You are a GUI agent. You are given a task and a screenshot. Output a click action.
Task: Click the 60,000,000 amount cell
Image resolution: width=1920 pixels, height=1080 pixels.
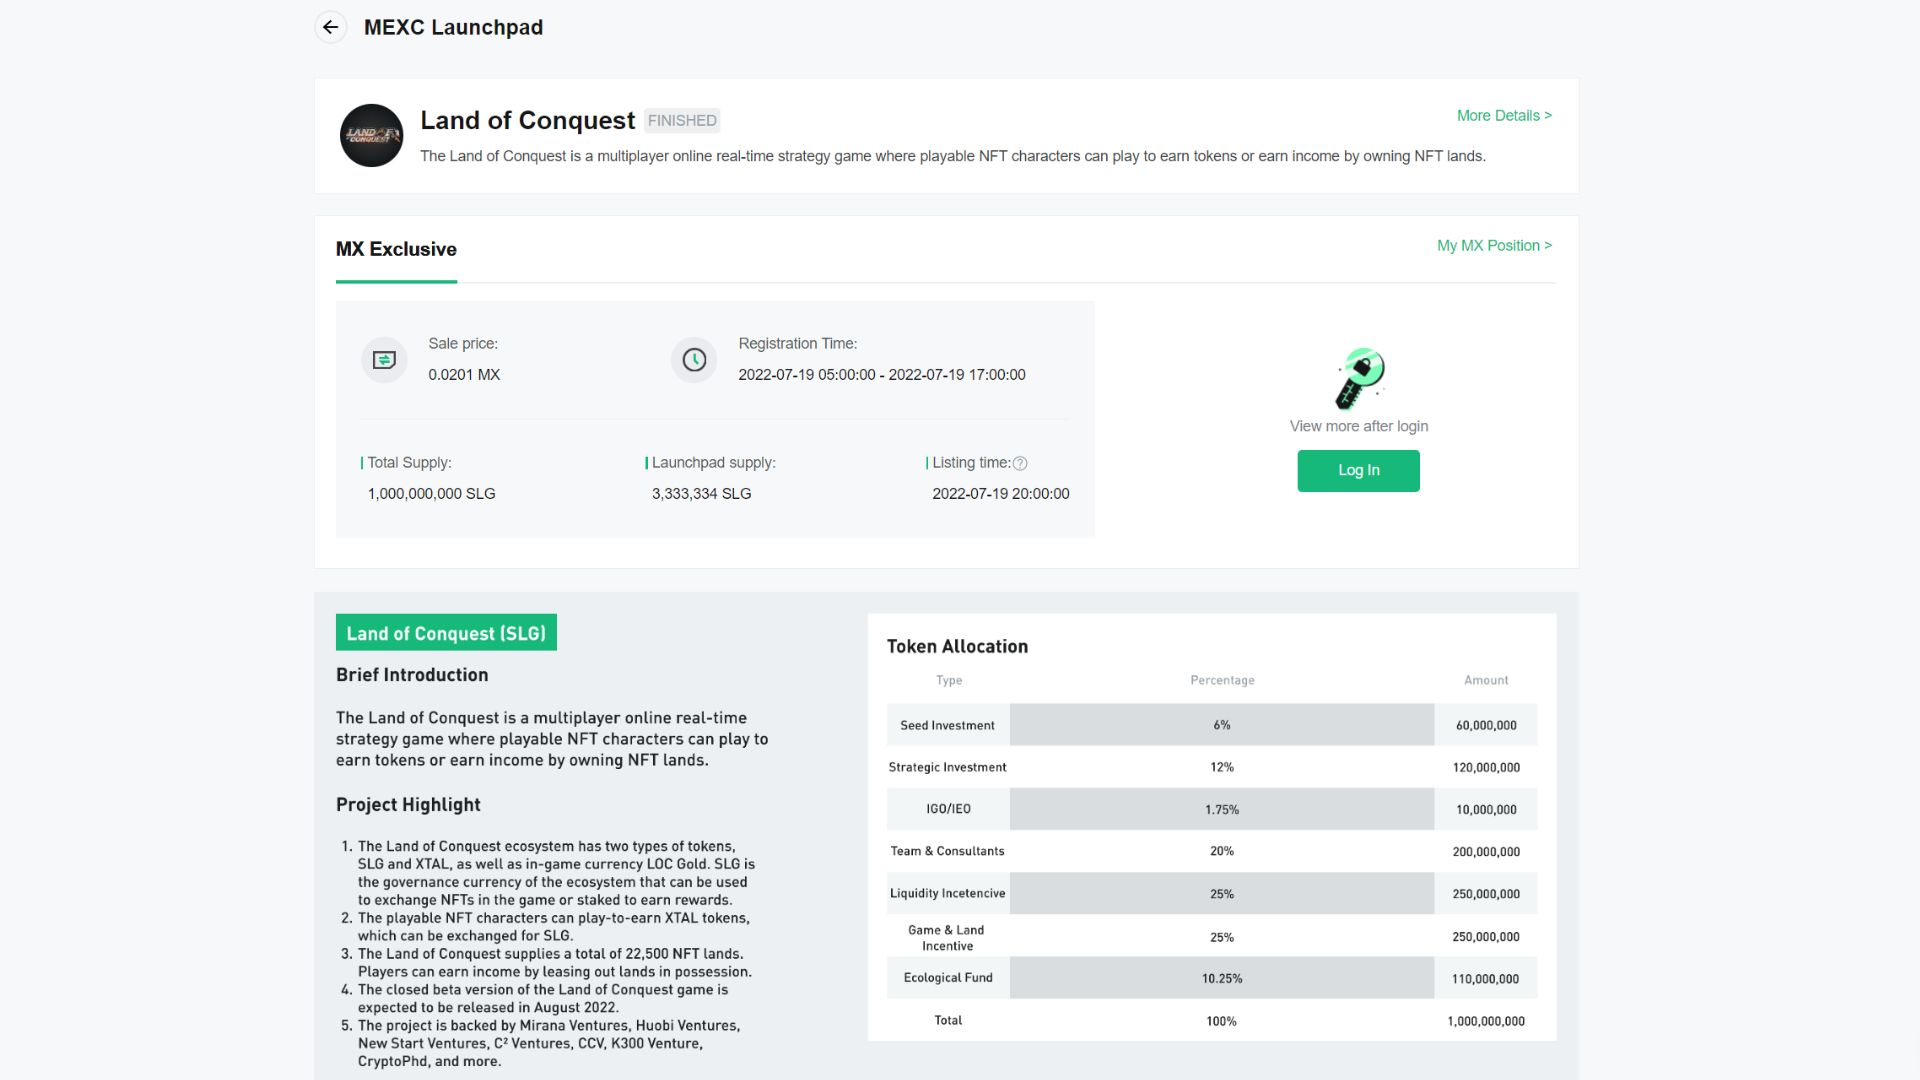click(x=1486, y=726)
